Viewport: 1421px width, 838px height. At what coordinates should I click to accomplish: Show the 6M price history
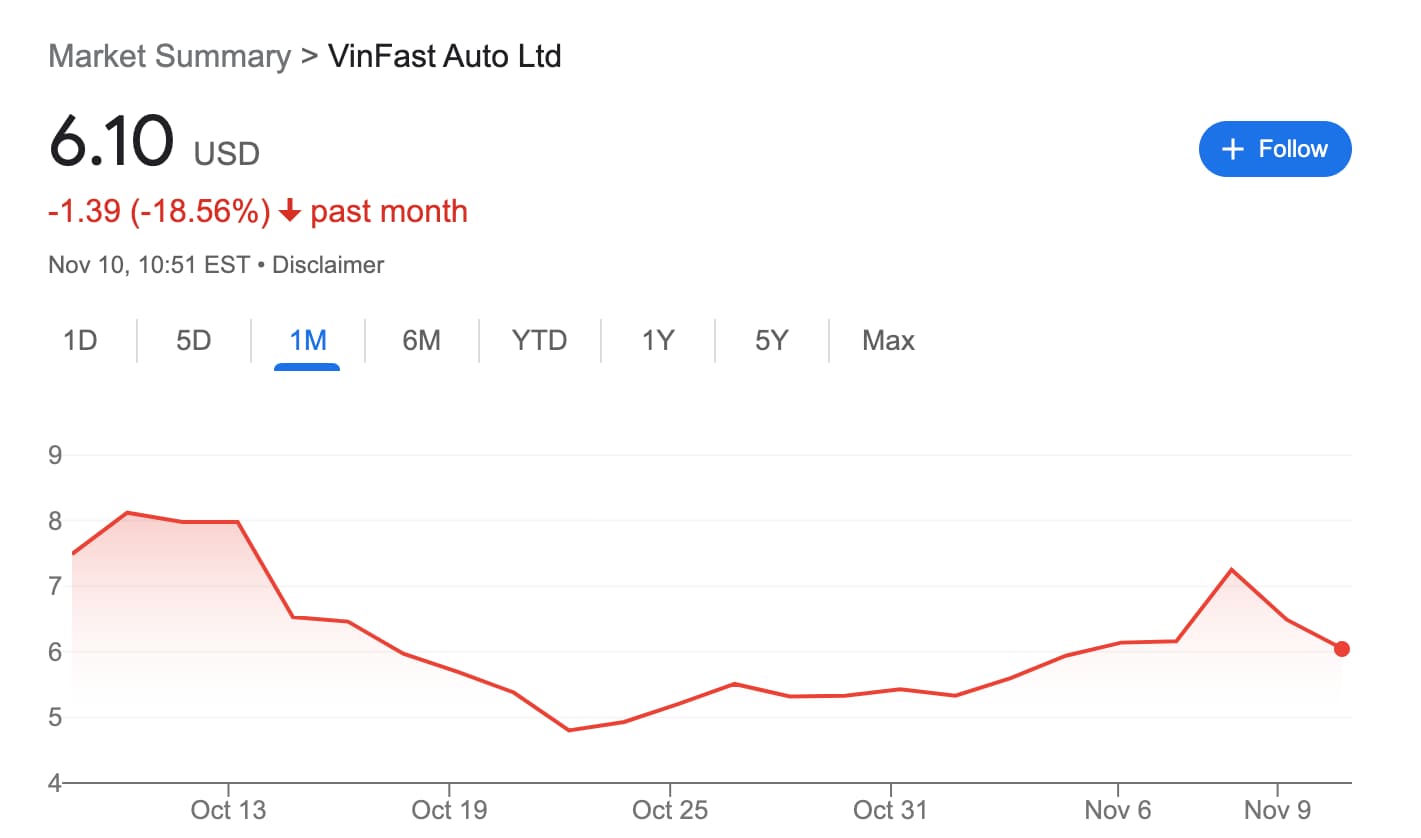coord(421,341)
